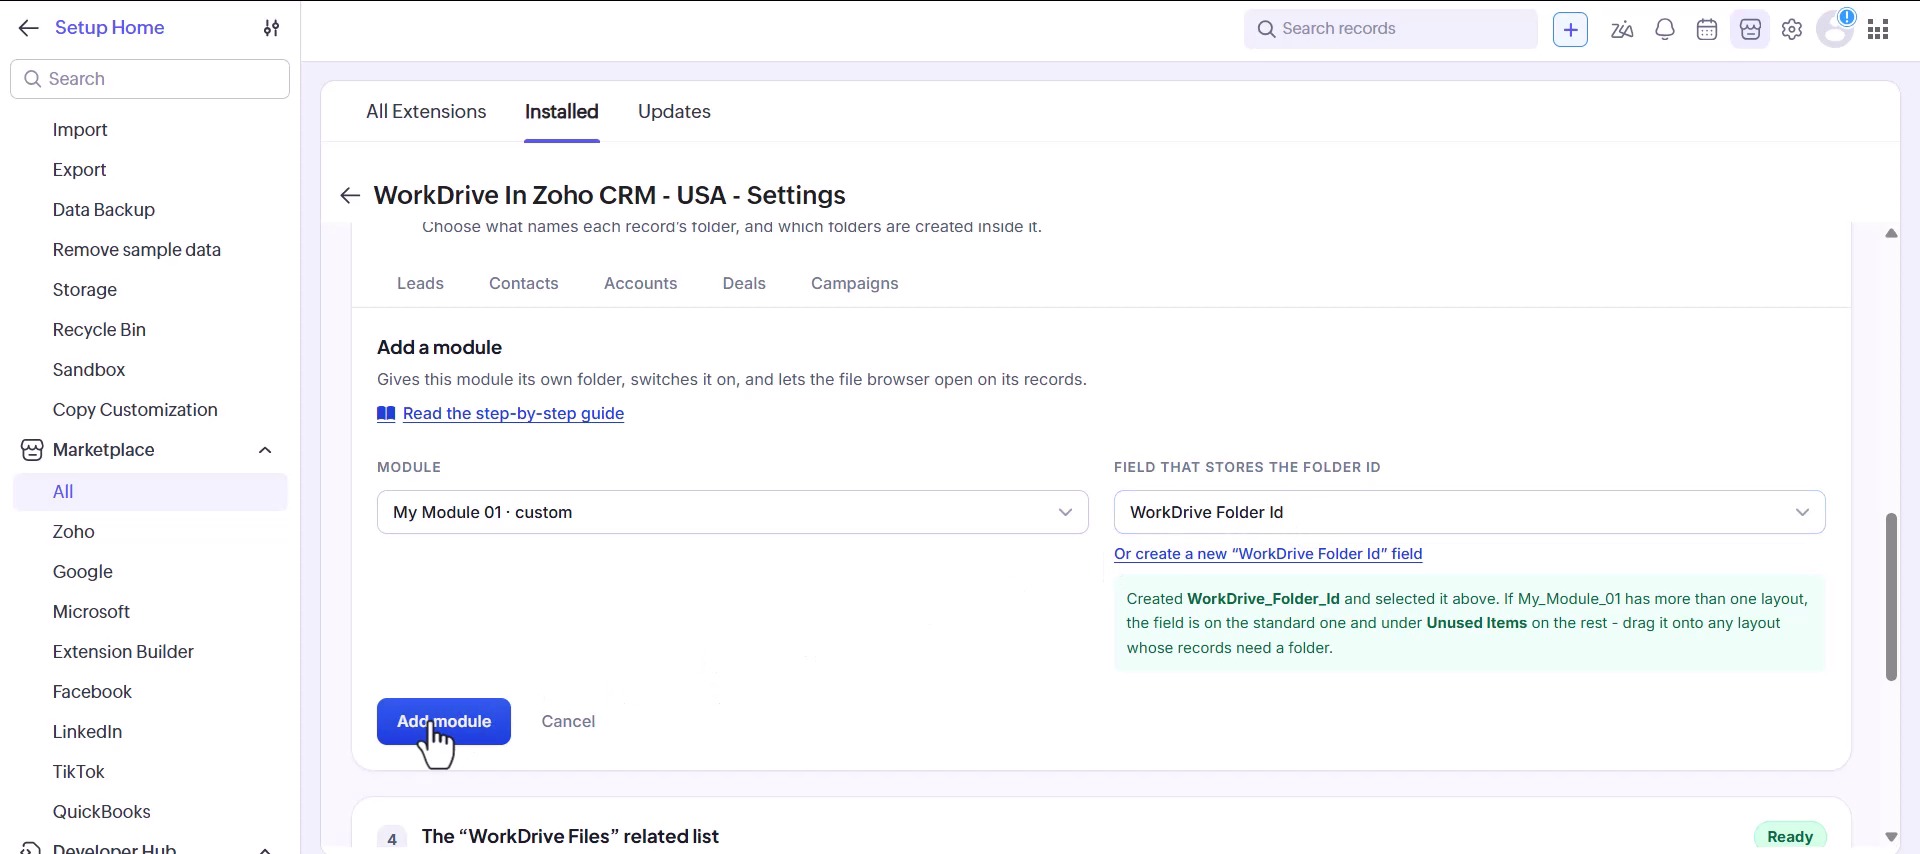Open the settings gear icon

point(1792,29)
